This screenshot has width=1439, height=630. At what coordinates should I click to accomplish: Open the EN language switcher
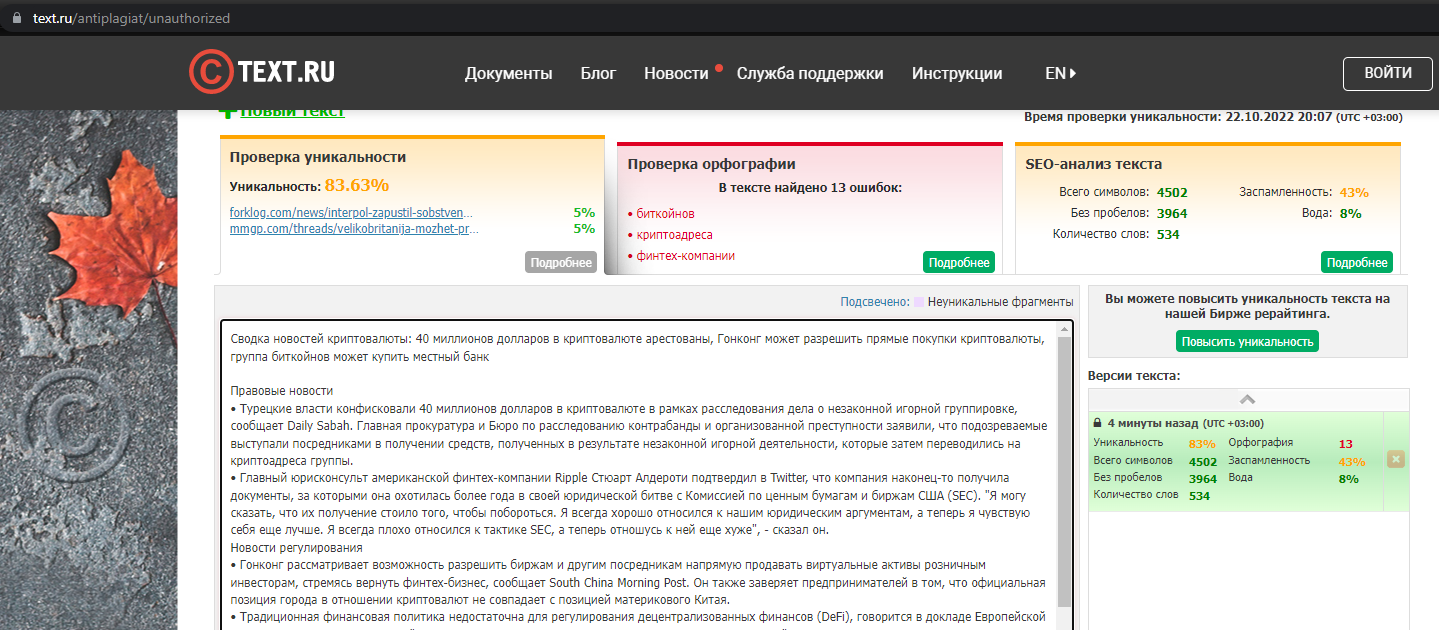pyautogui.click(x=1060, y=73)
